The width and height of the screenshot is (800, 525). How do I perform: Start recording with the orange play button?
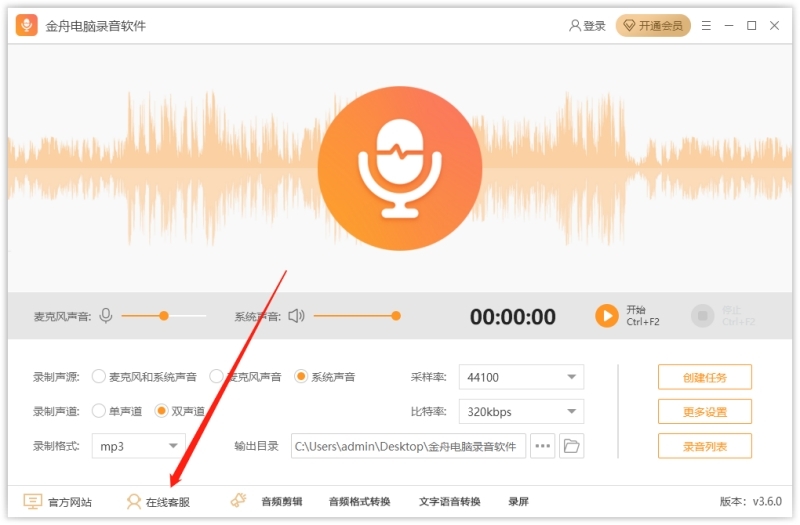point(607,316)
